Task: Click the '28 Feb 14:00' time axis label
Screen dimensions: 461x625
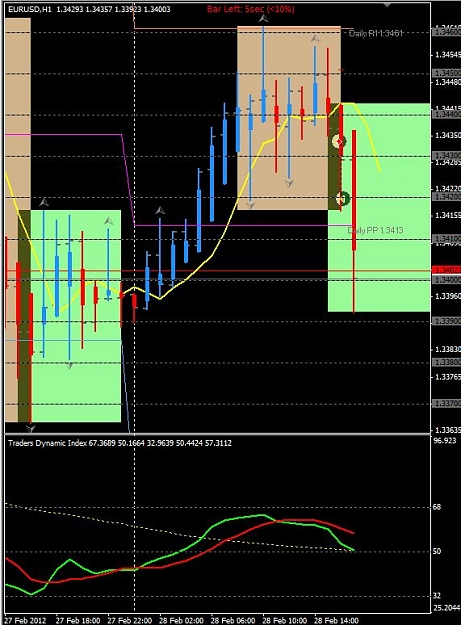Action: coord(337,621)
